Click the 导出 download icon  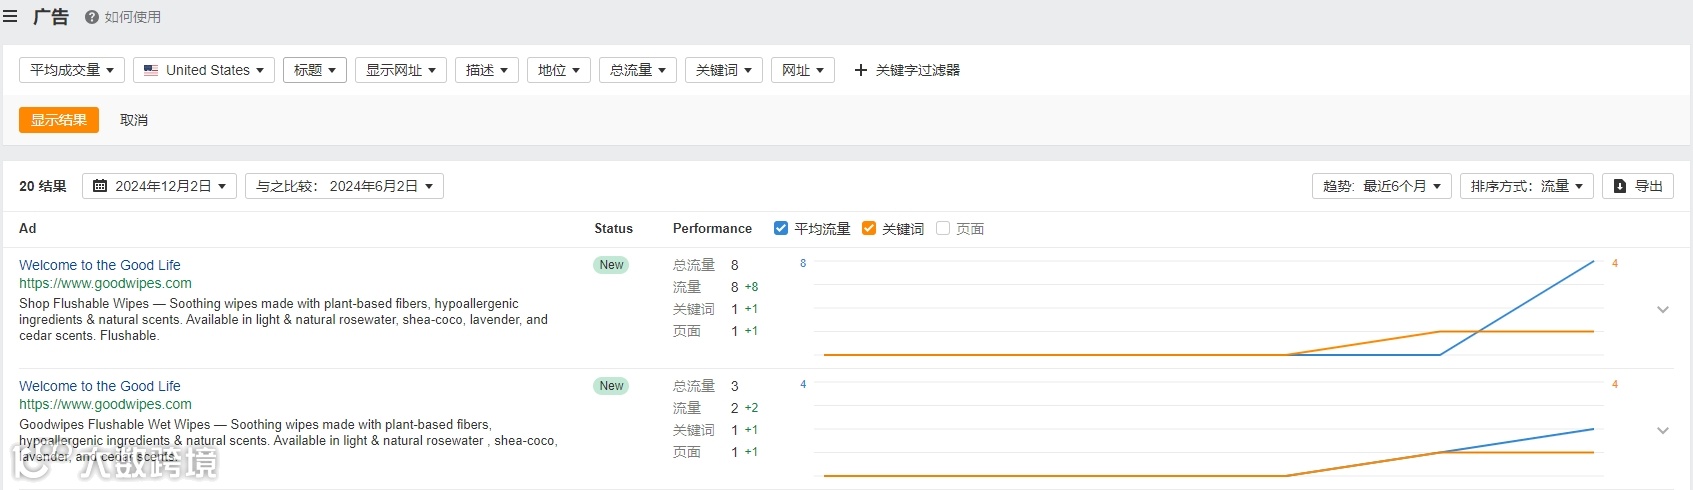tap(1620, 186)
